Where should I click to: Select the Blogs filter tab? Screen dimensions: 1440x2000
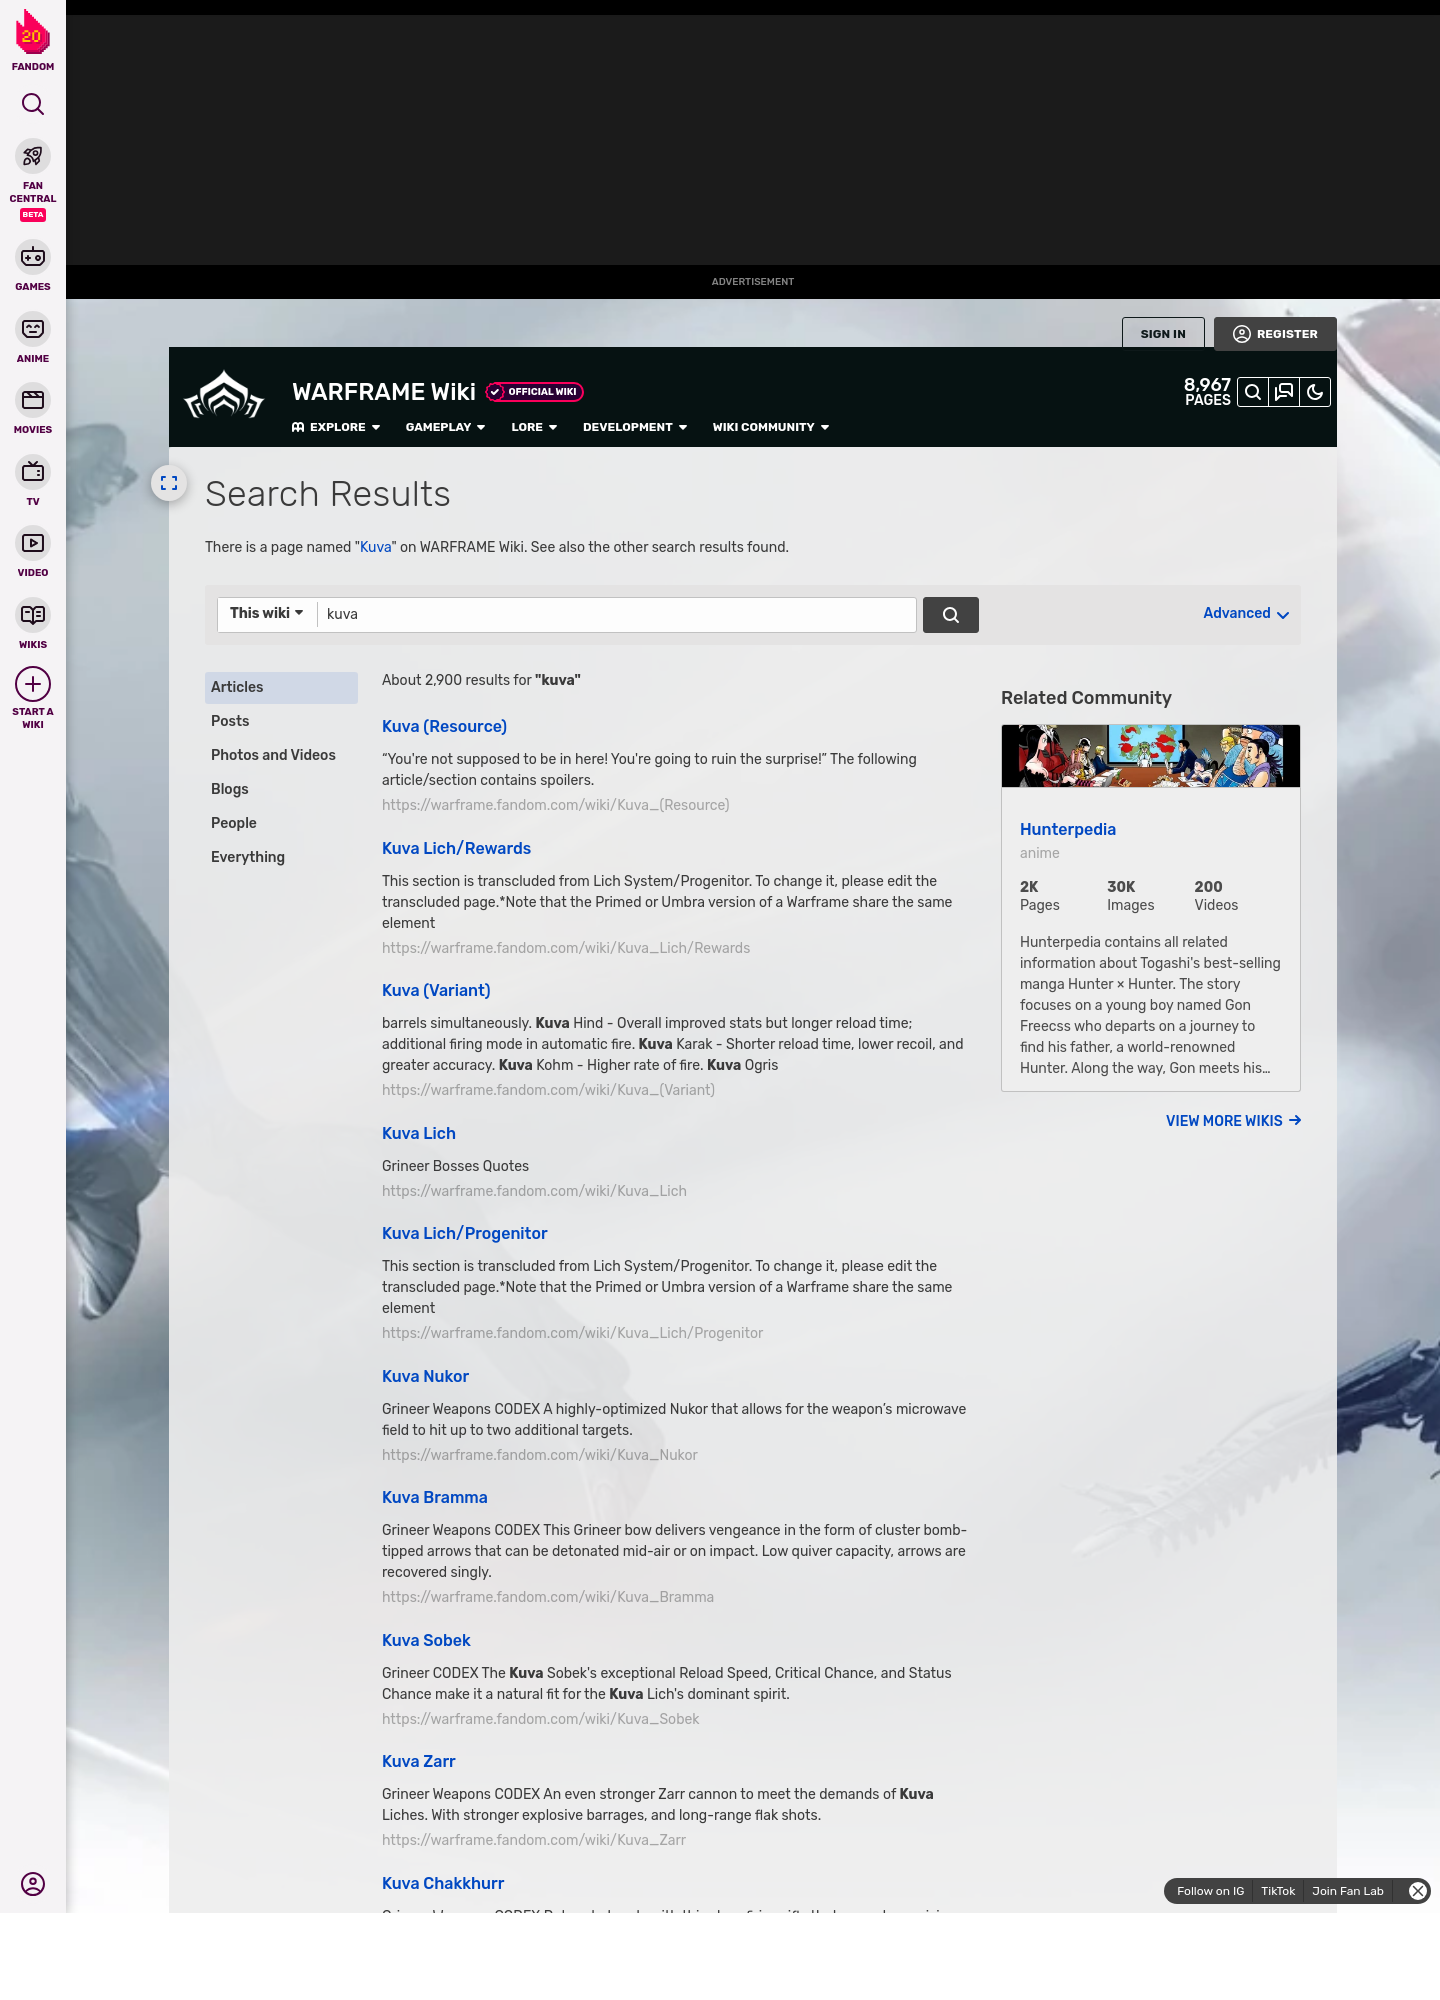[281, 789]
